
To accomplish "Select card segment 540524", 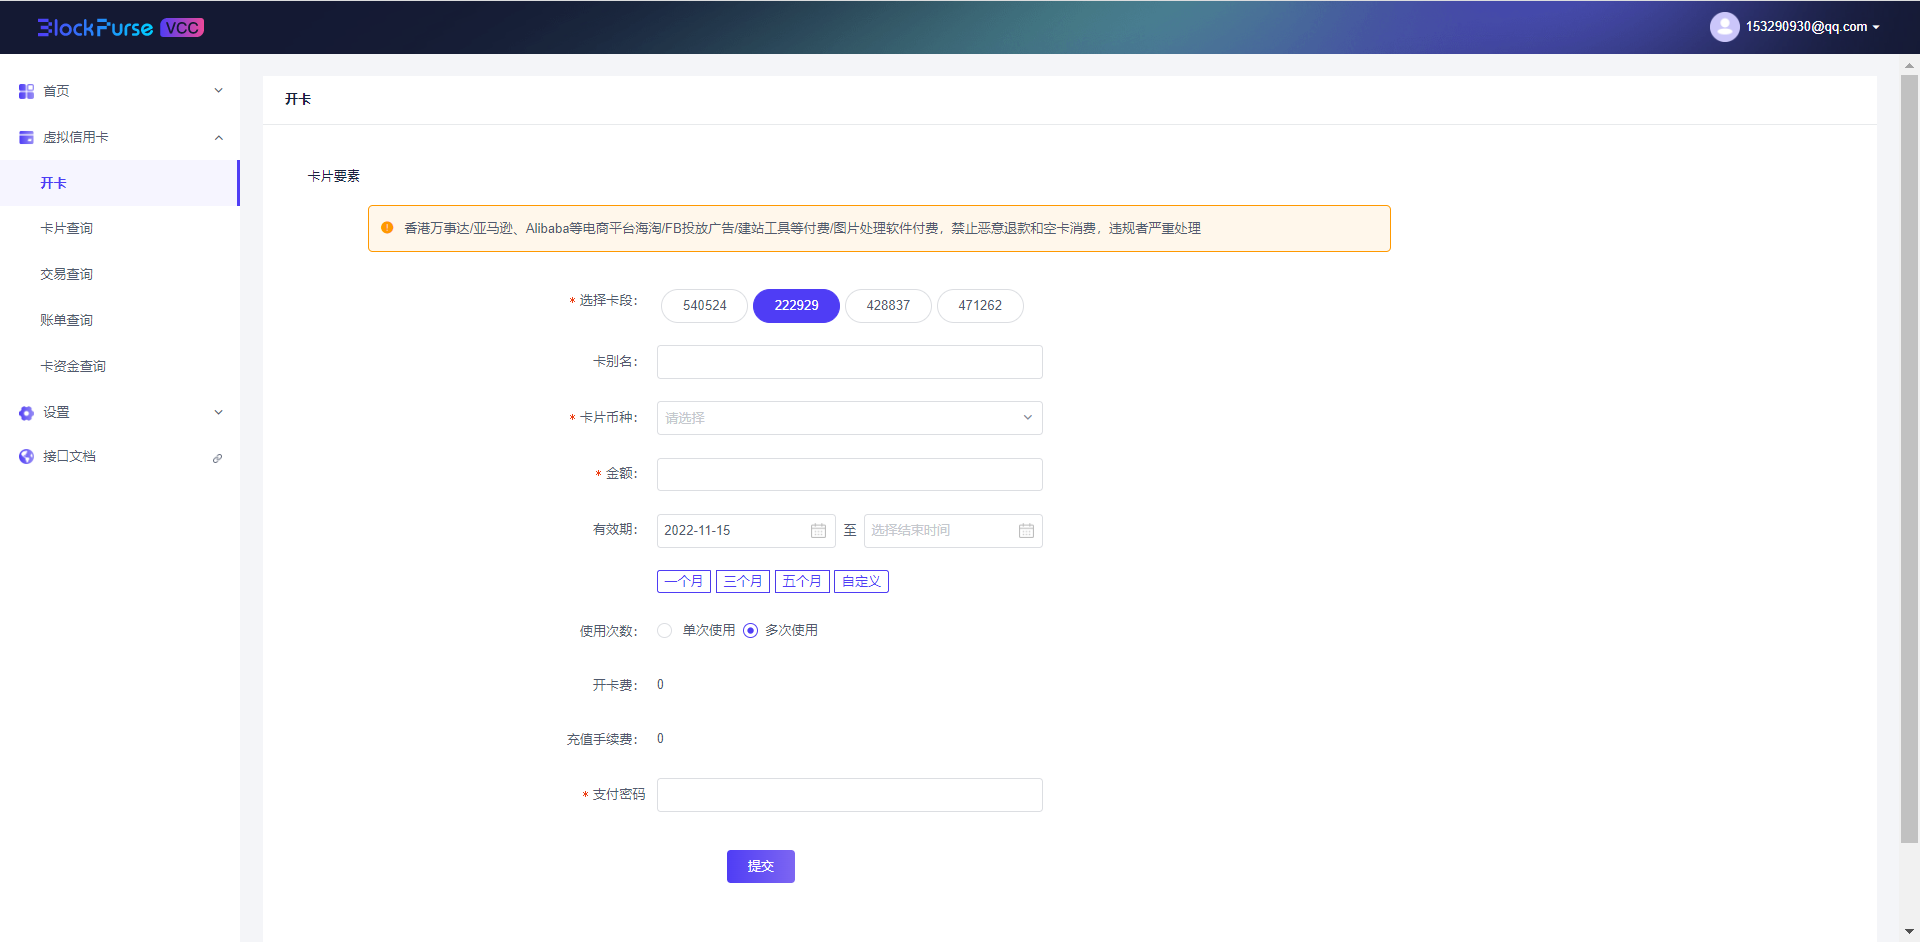I will (704, 306).
